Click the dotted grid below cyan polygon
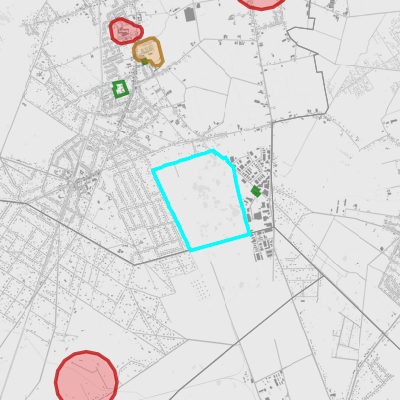Viewport: 400px width, 400px height. [x=199, y=288]
